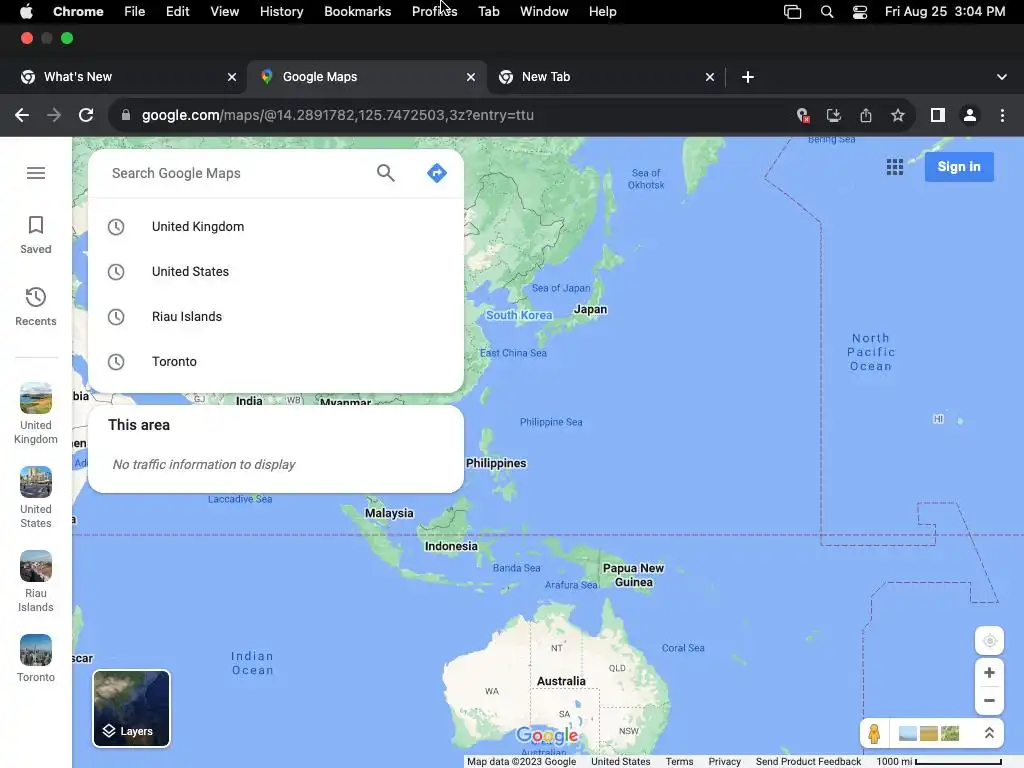
Task: Select Toronto from recent searches
Action: (x=276, y=362)
